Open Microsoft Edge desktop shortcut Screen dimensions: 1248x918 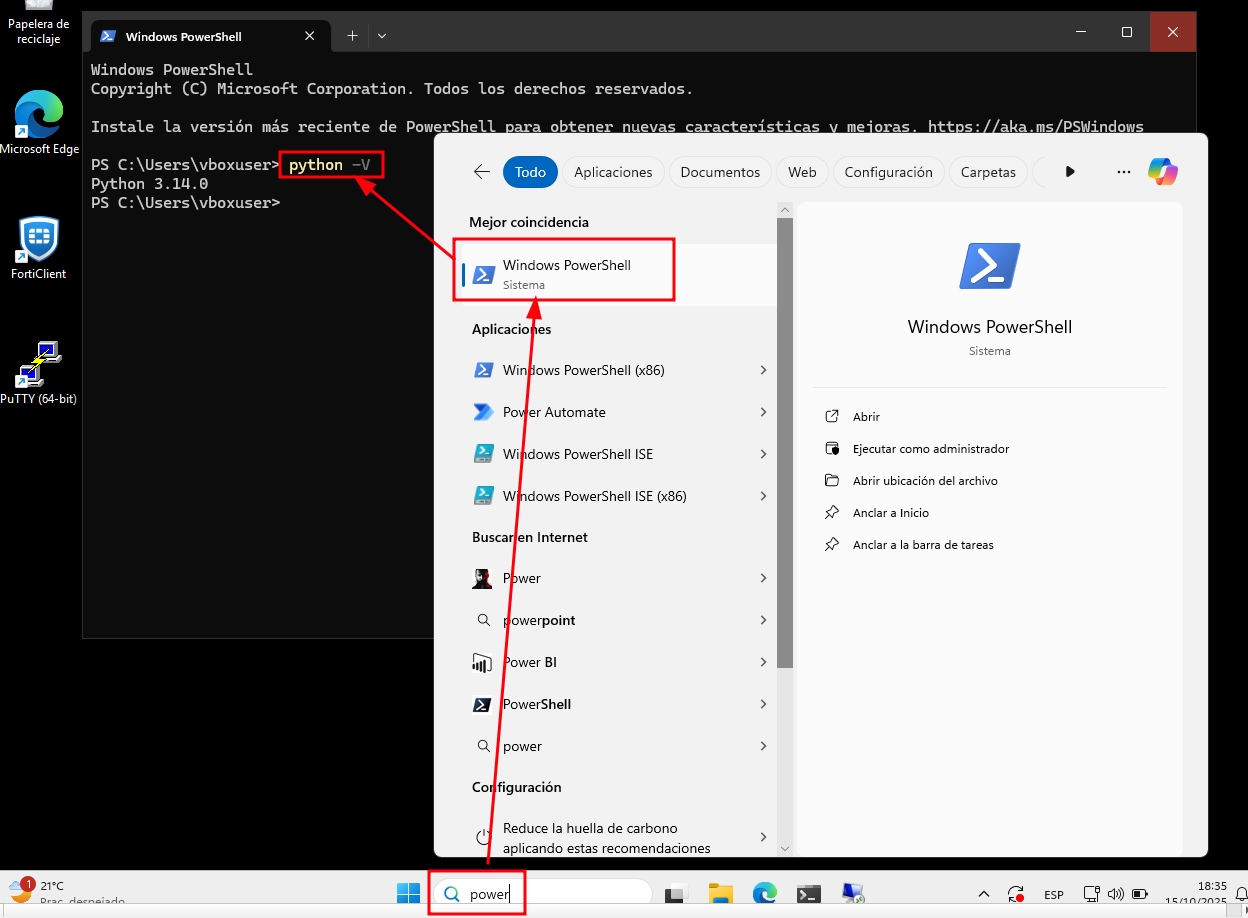pyautogui.click(x=39, y=124)
